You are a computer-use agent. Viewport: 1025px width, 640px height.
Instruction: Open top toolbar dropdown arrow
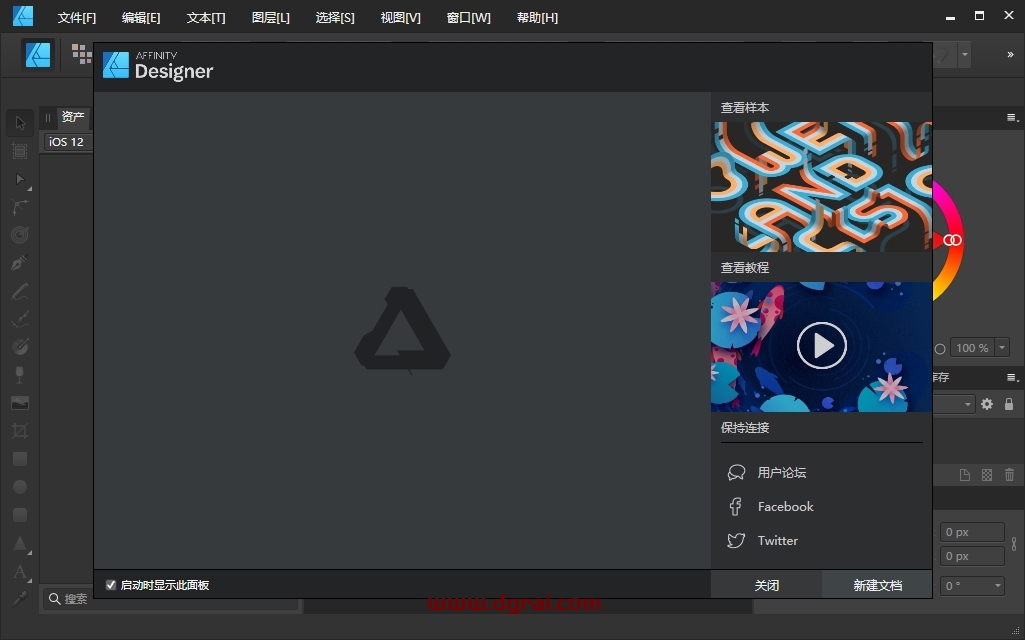(964, 55)
